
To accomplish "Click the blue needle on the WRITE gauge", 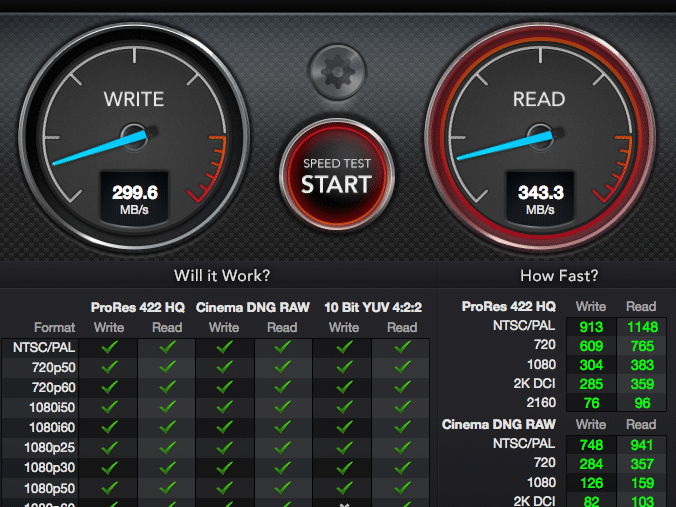I will coord(100,148).
